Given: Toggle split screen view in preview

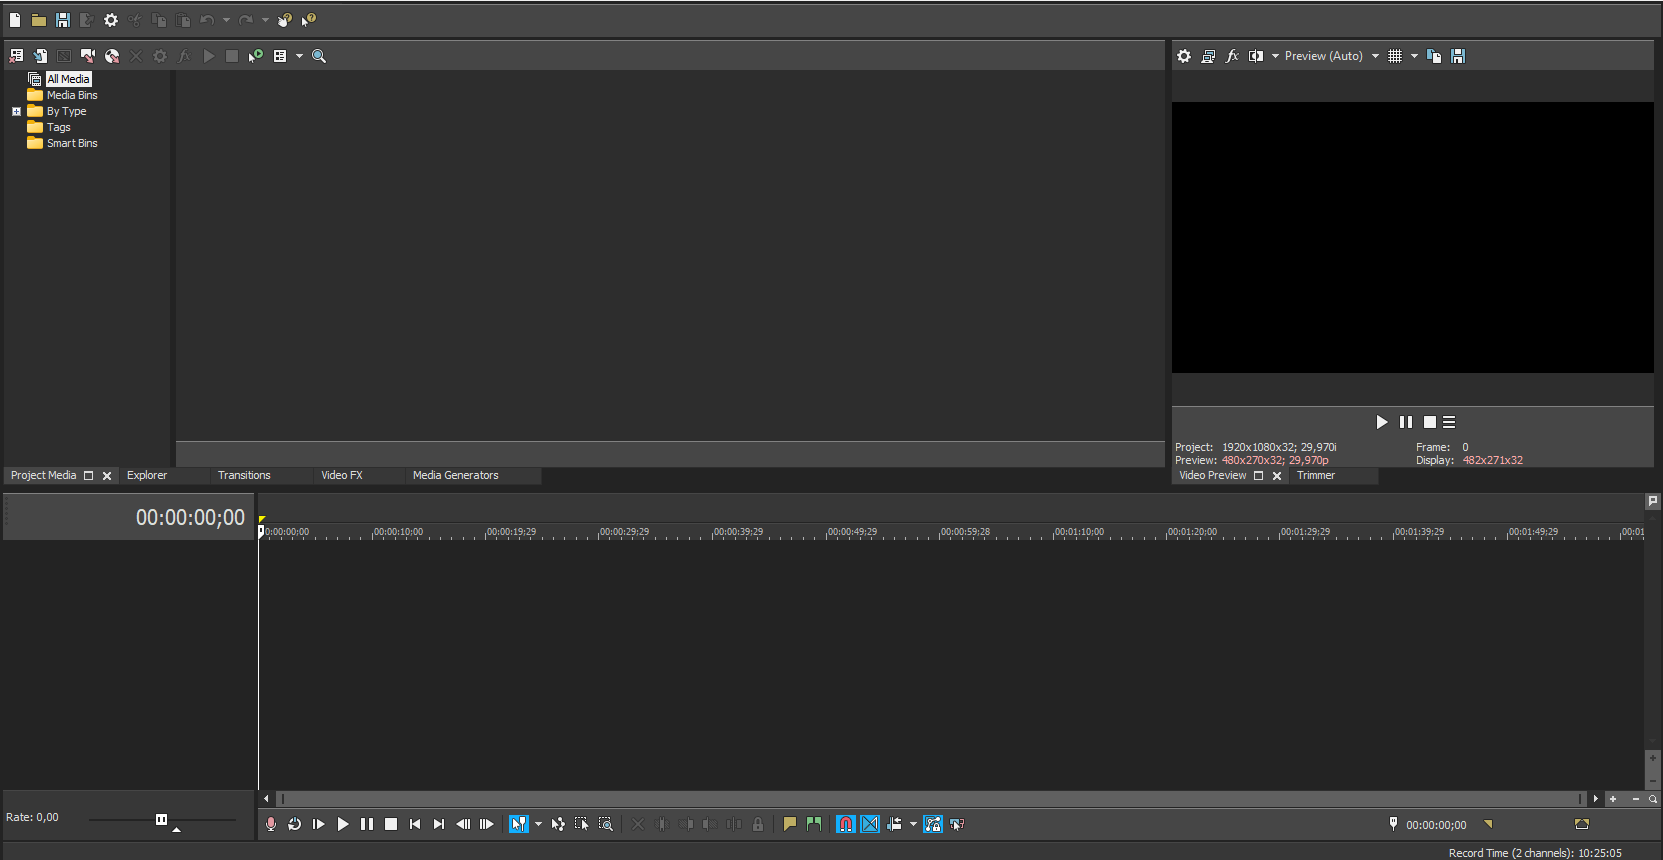Looking at the screenshot, I should 1256,56.
